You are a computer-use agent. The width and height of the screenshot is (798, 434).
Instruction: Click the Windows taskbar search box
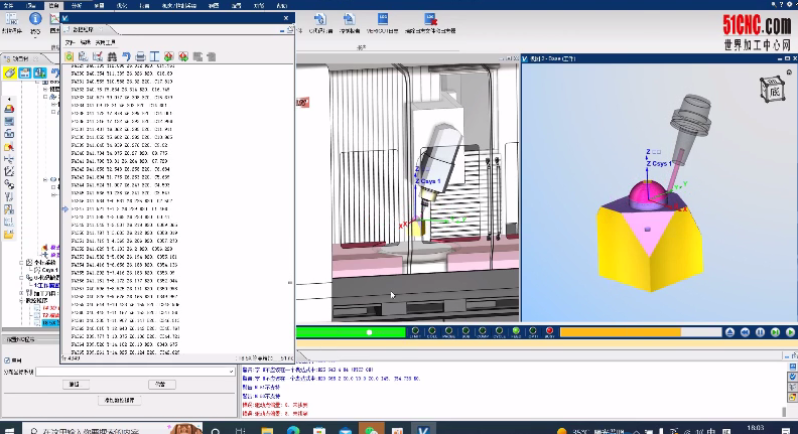pyautogui.click(x=90, y=428)
